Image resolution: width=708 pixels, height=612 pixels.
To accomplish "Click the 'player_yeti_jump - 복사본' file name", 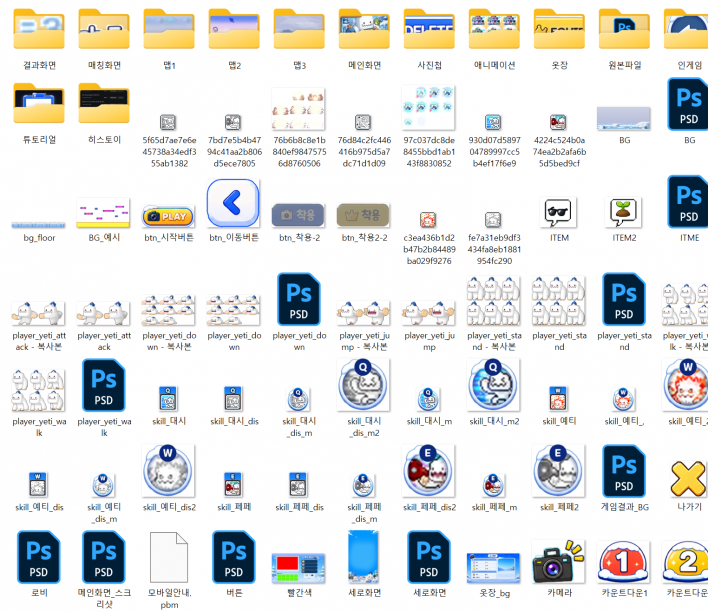I will point(364,341).
